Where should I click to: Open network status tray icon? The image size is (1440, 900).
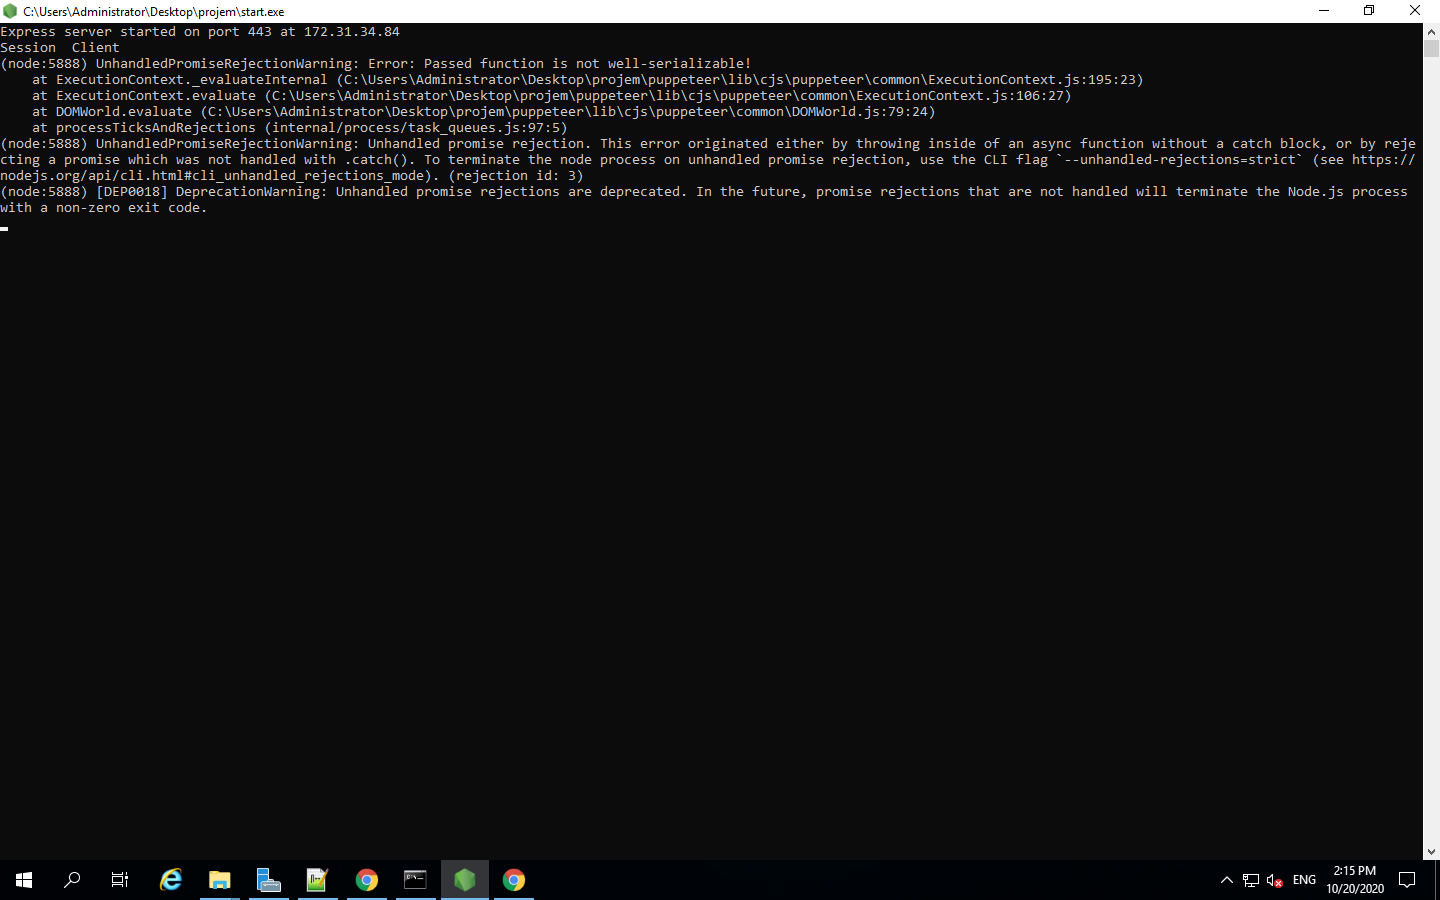point(1251,880)
